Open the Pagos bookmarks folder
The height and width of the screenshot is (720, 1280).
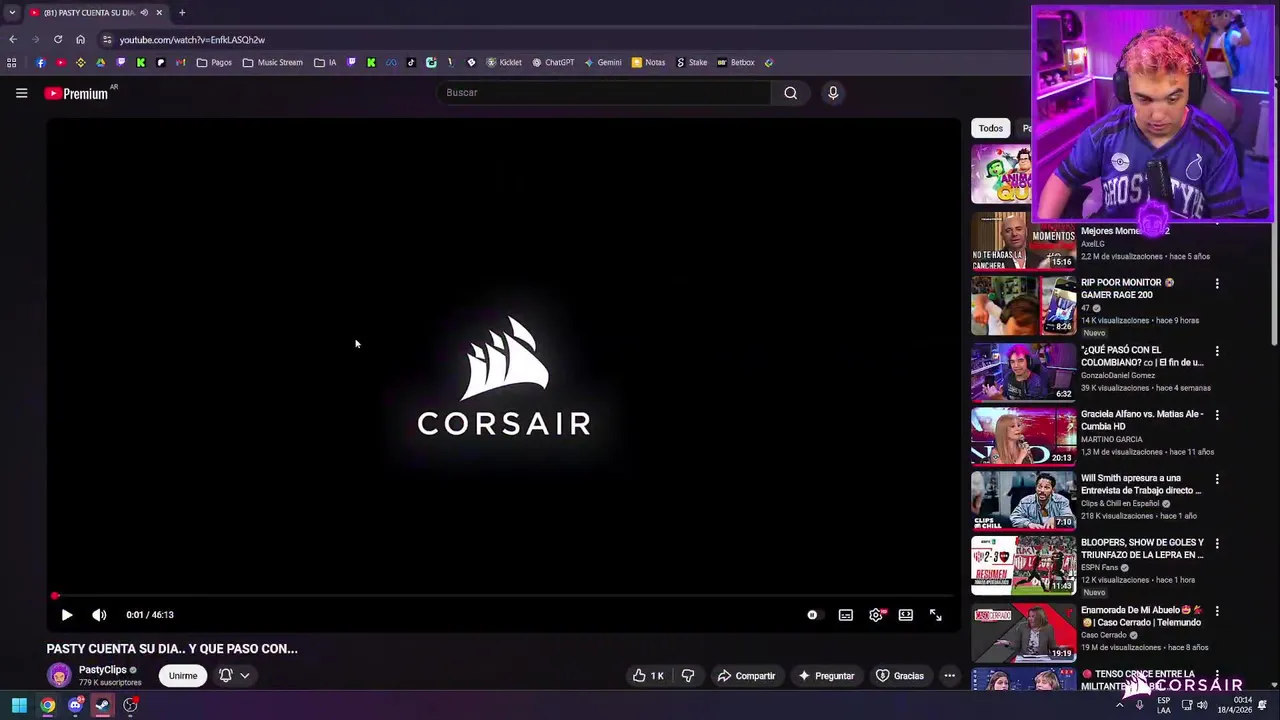tap(214, 62)
